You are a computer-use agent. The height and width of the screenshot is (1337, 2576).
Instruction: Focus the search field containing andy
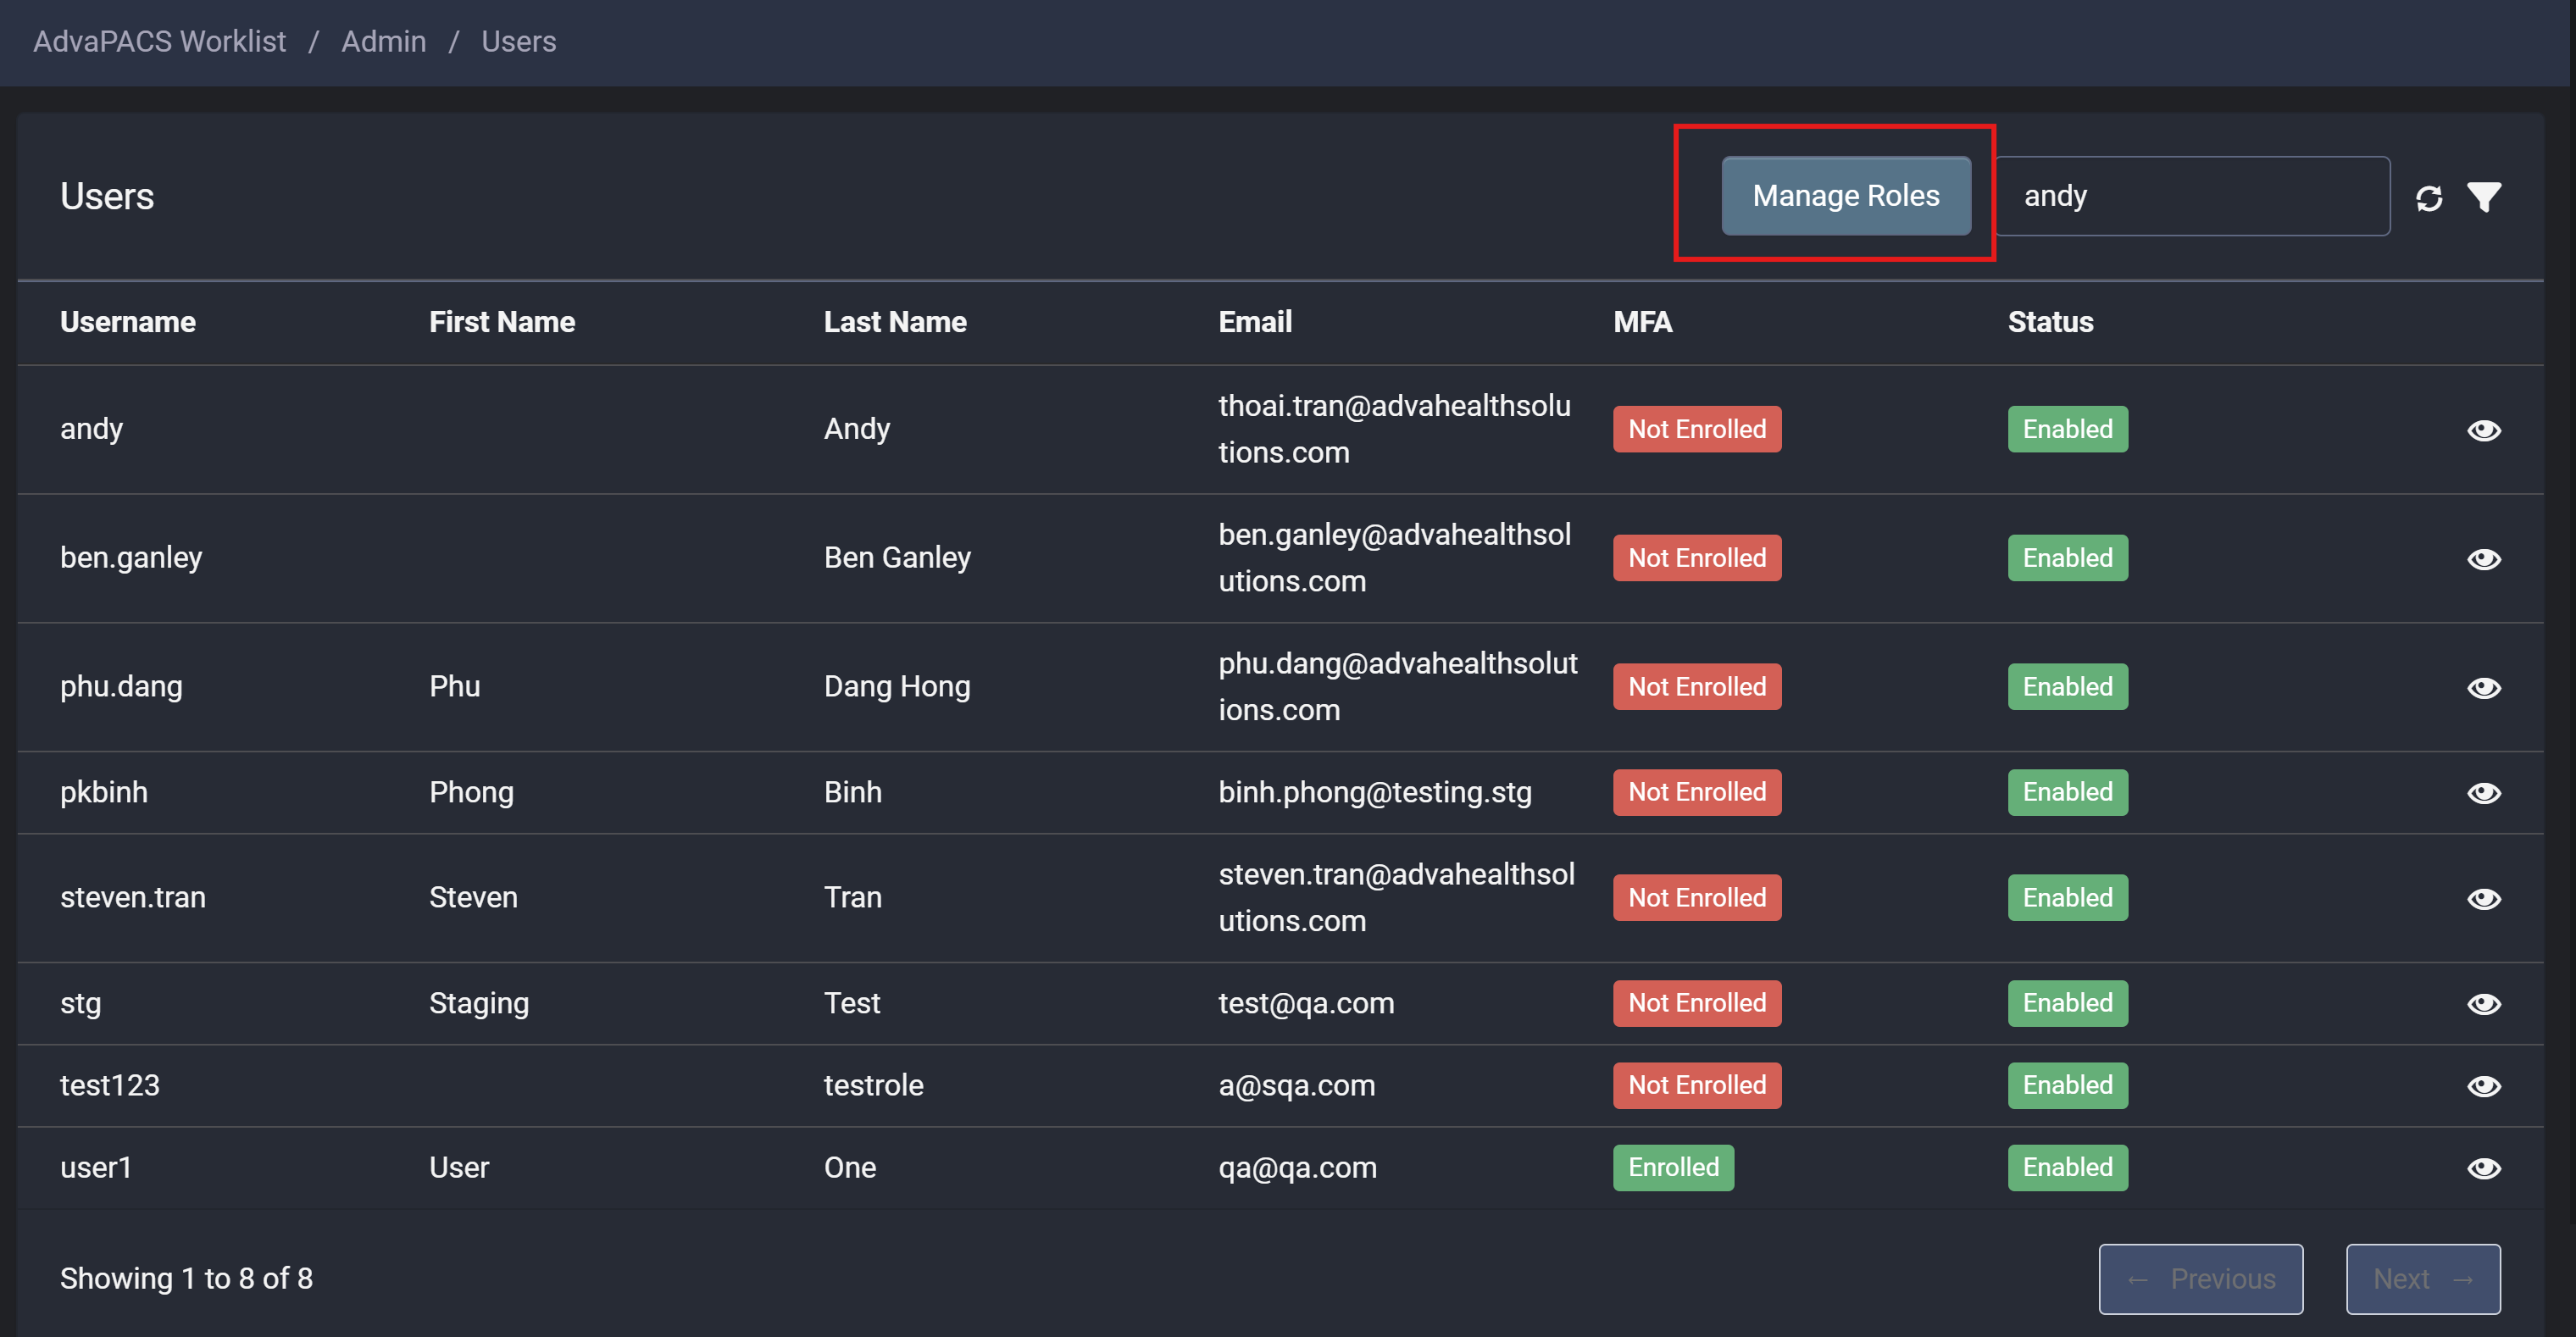[2193, 196]
